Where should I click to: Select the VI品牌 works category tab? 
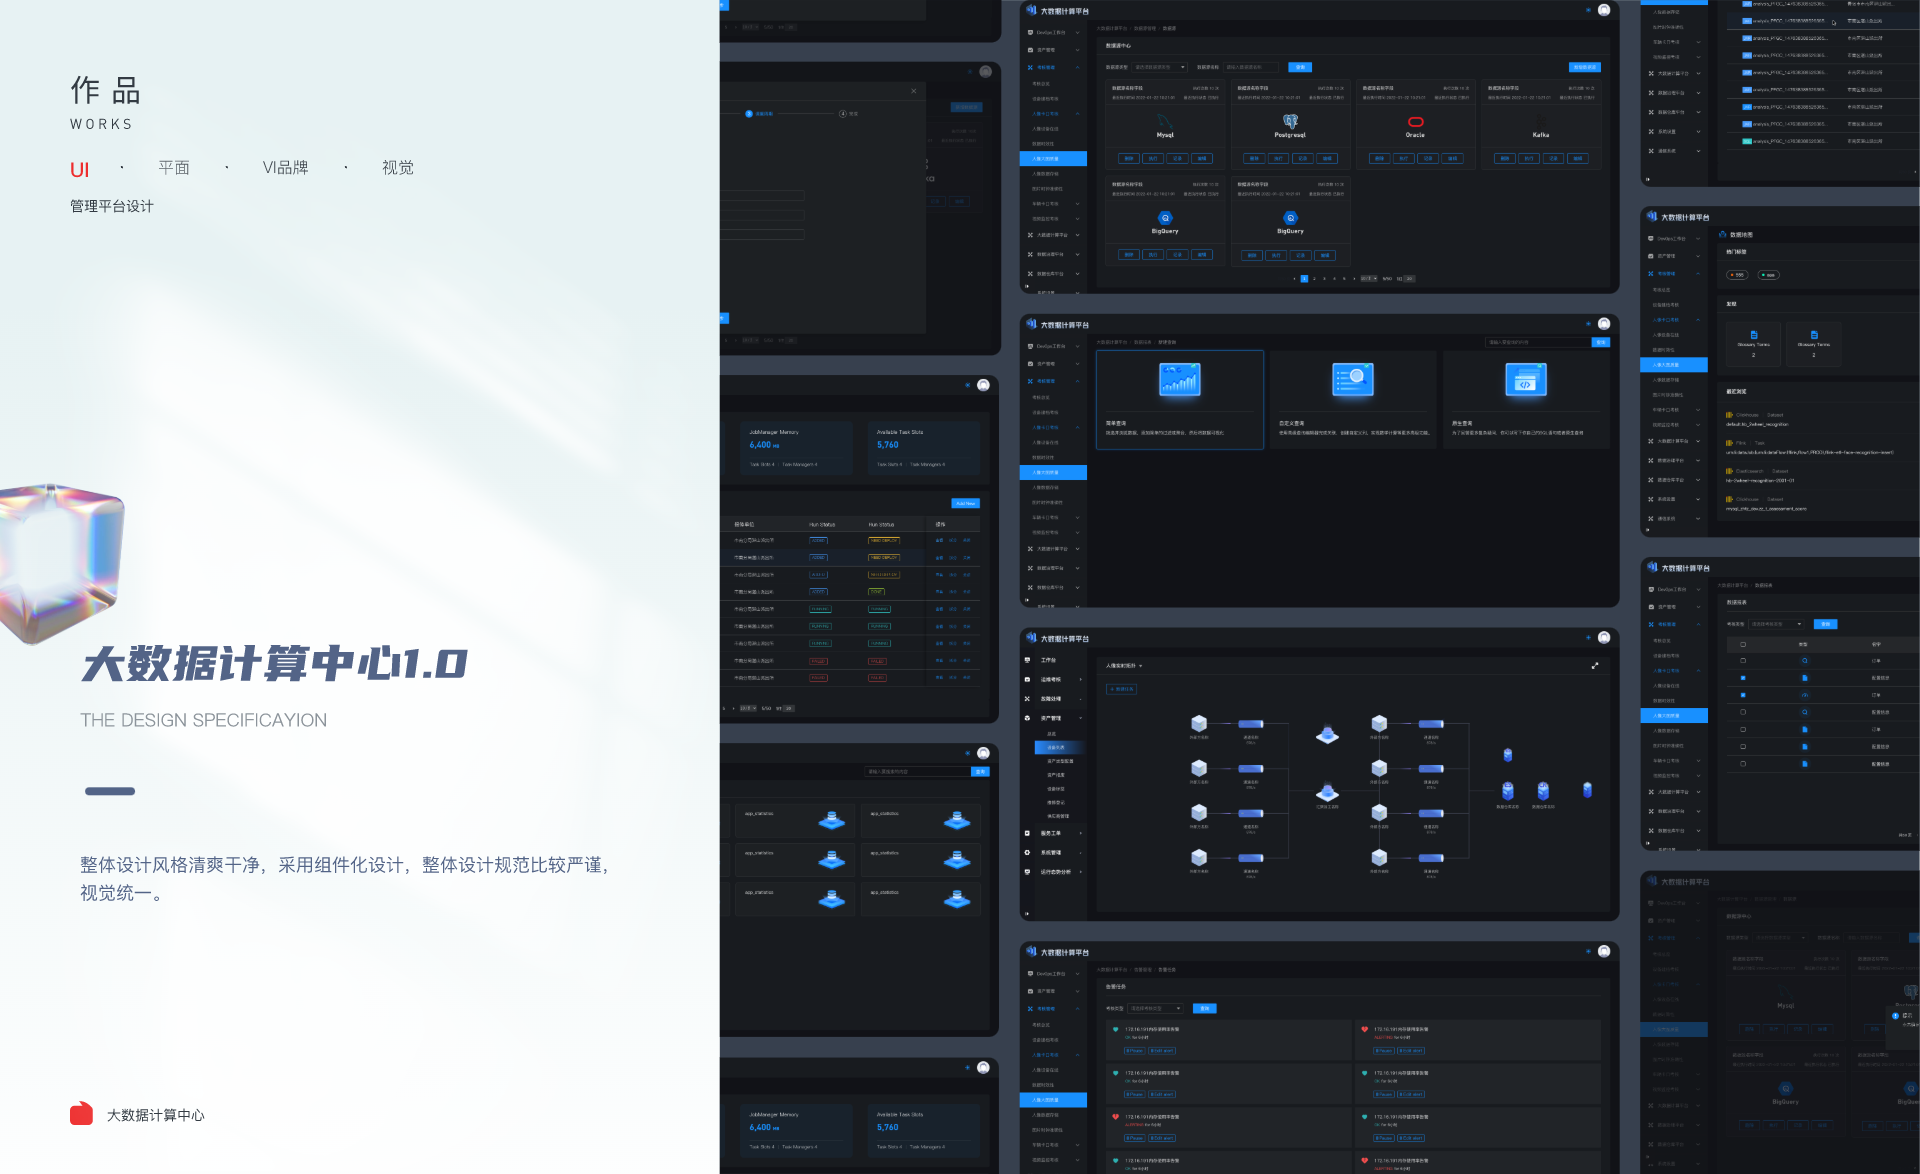[x=285, y=168]
